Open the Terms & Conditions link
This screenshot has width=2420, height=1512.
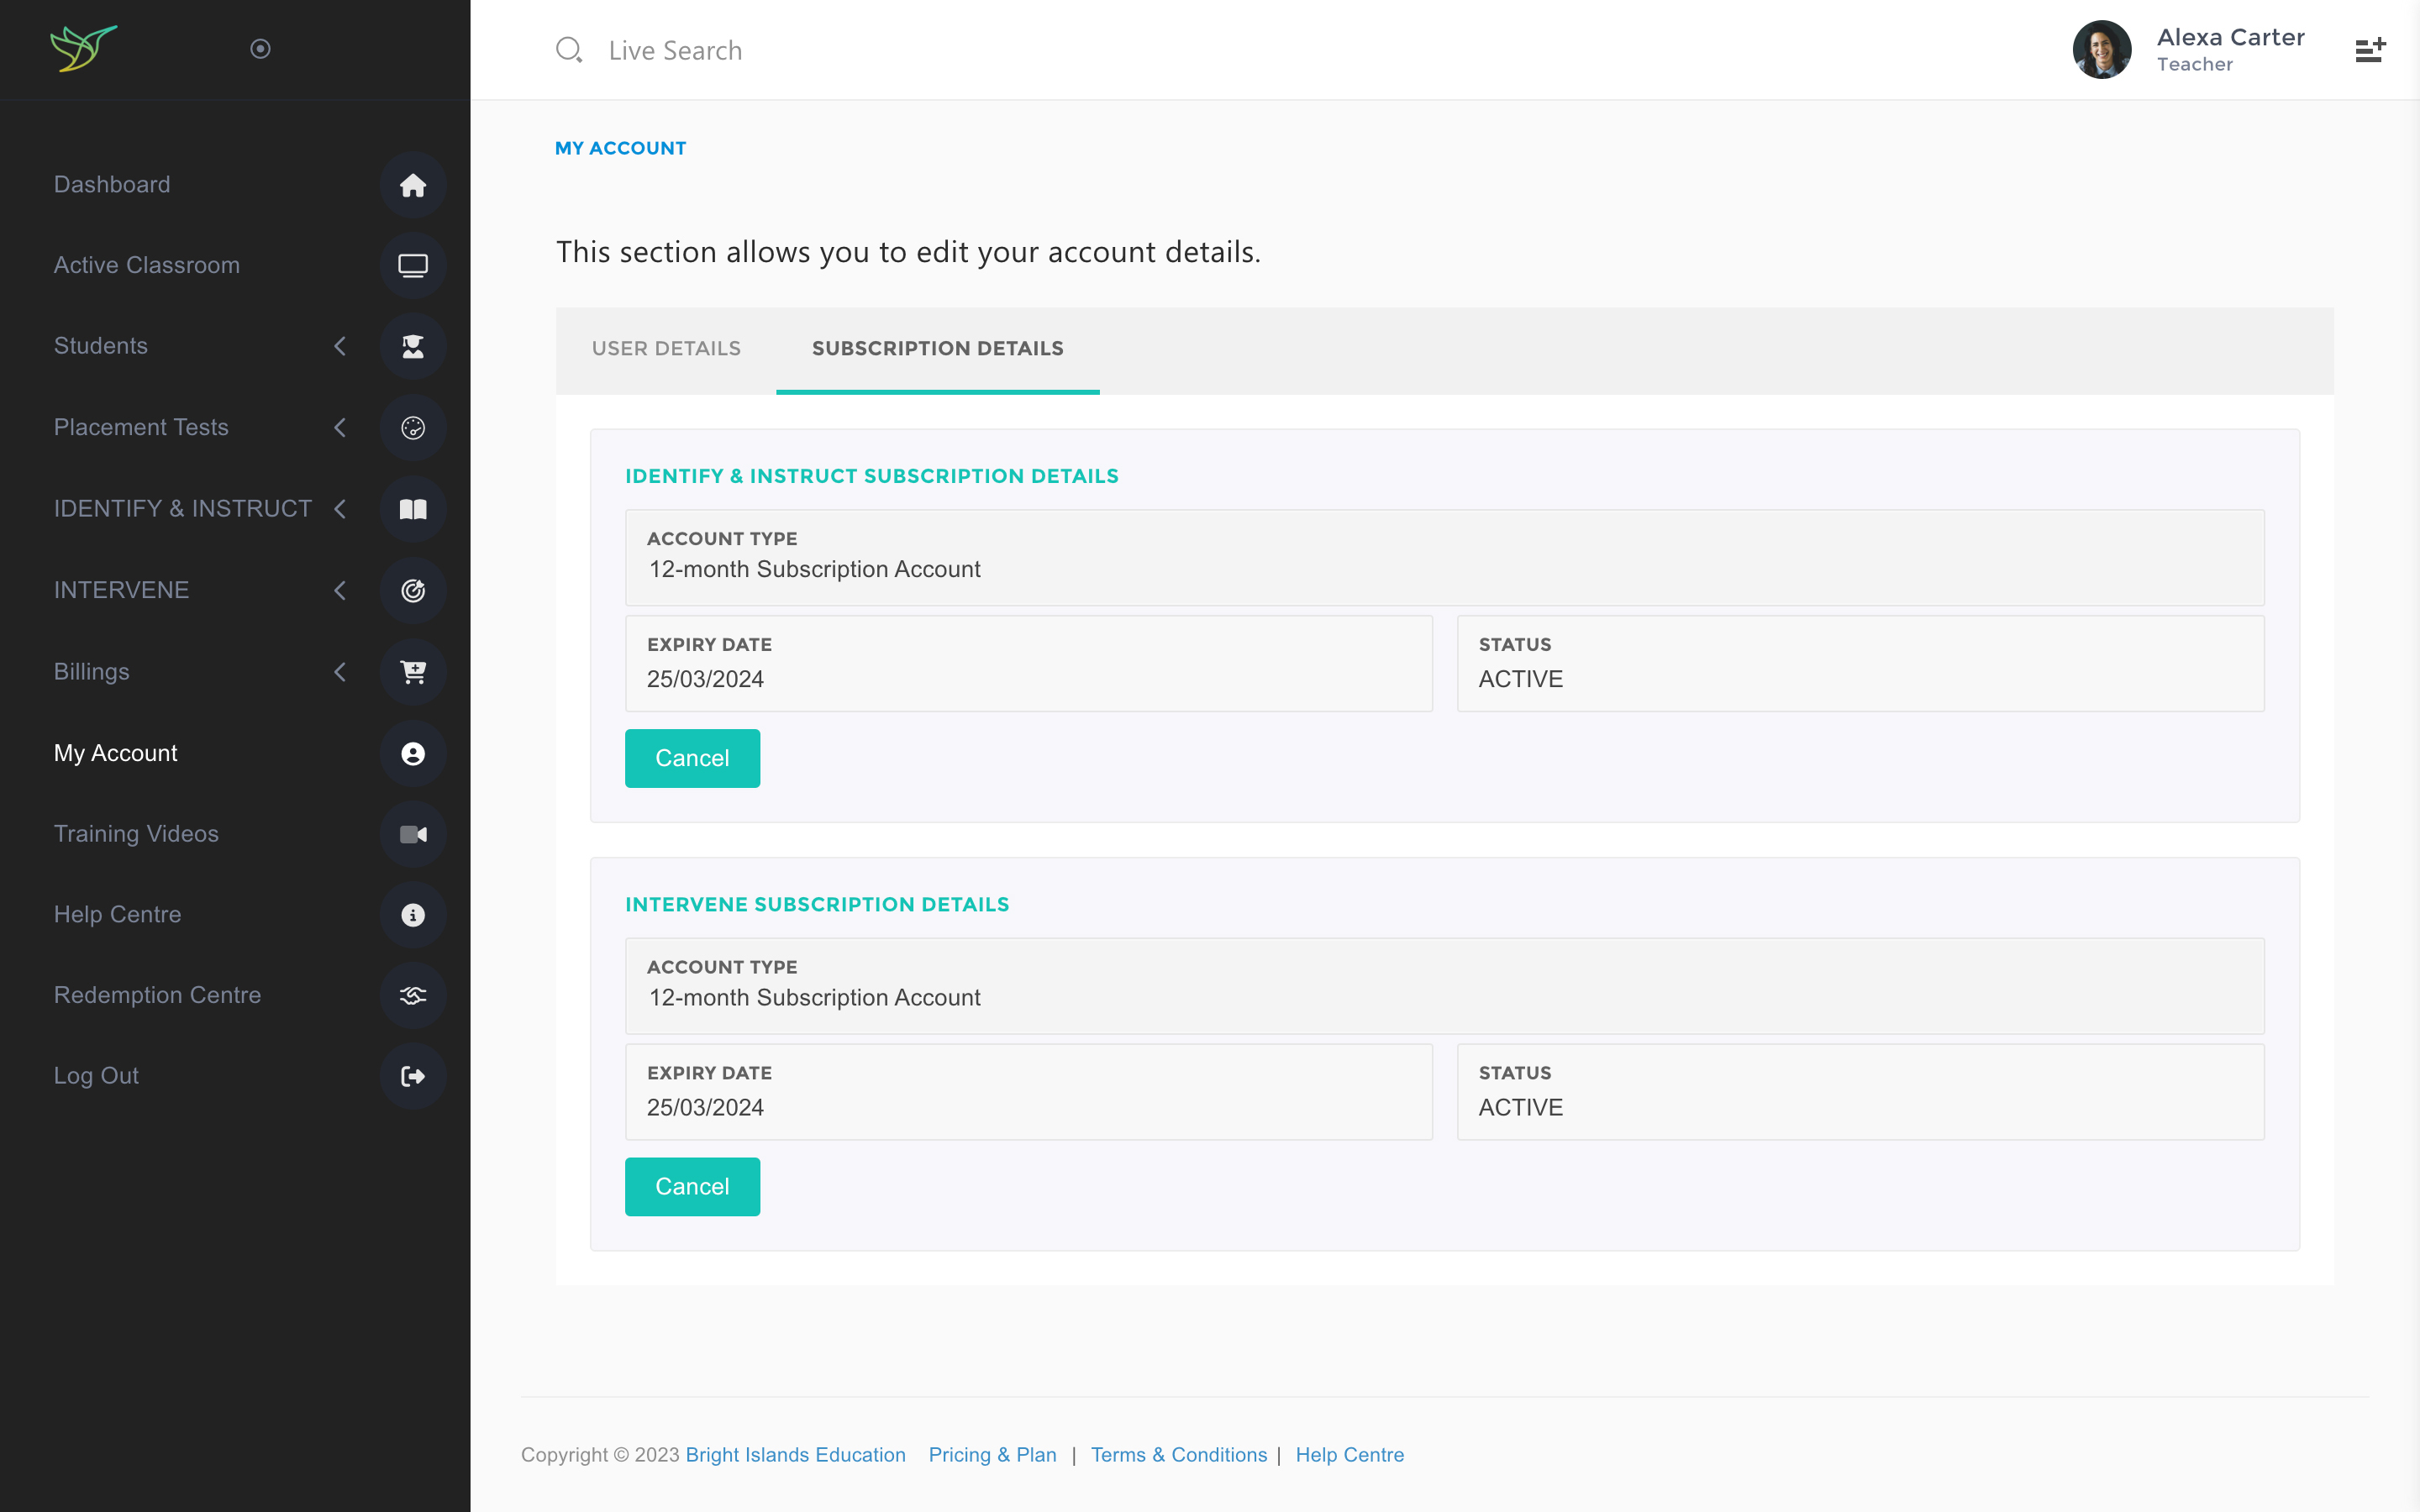1179,1455
